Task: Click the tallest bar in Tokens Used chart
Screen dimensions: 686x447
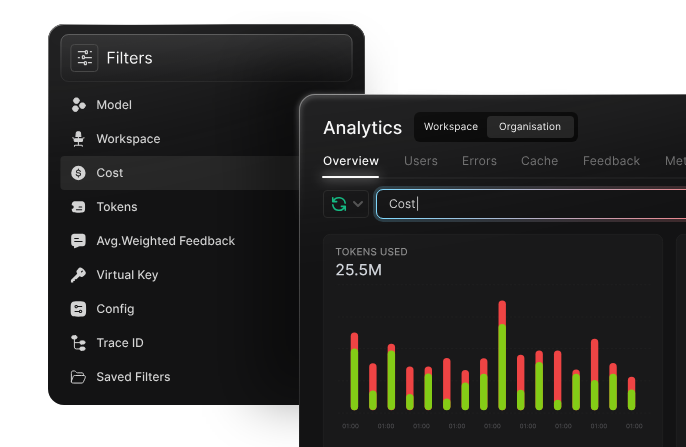Action: [x=501, y=355]
